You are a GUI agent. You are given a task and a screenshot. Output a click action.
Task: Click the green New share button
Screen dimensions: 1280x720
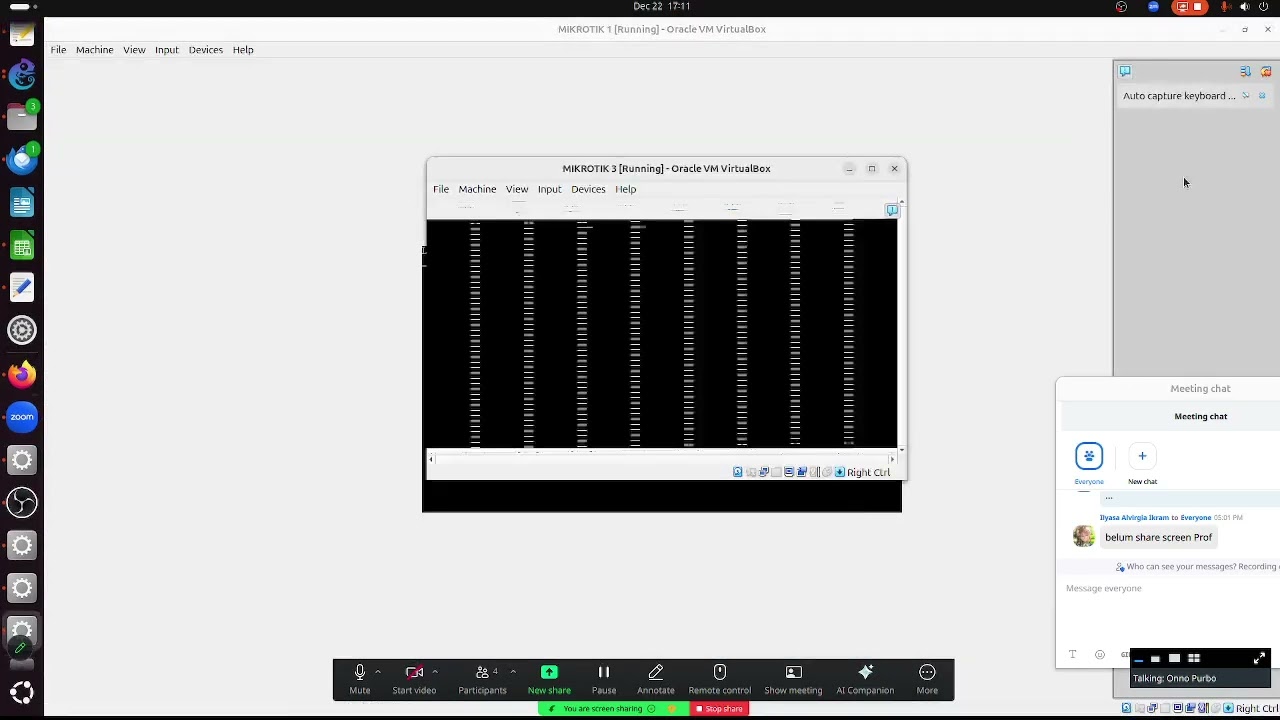(x=549, y=679)
